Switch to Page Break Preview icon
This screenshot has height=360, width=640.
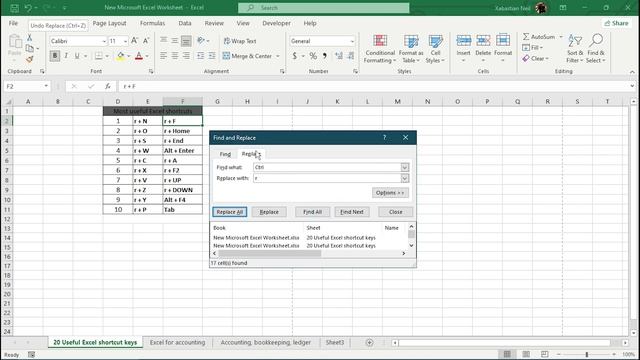[544, 354]
